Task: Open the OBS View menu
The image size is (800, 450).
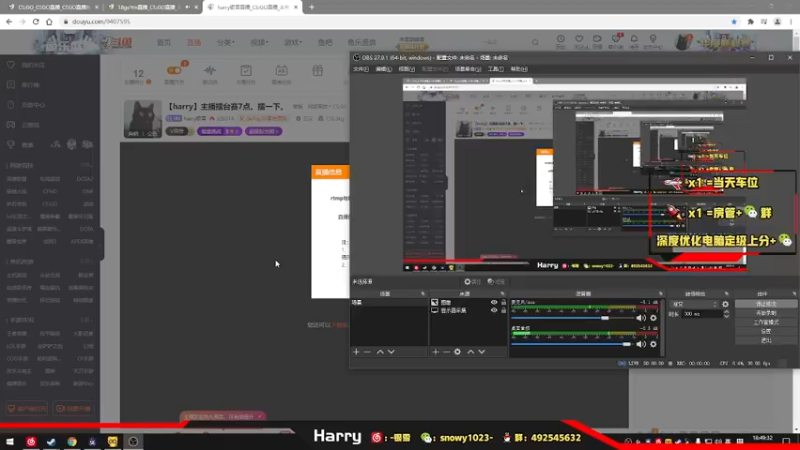Action: [407, 69]
